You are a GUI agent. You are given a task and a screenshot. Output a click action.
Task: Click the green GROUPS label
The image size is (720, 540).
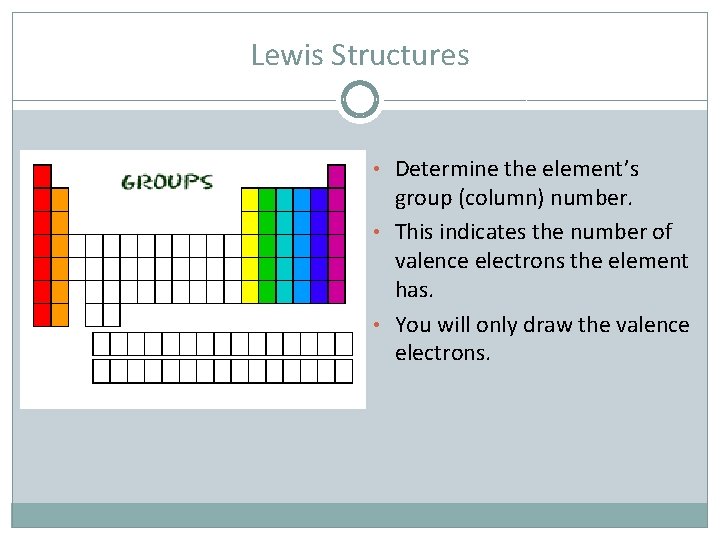(167, 182)
